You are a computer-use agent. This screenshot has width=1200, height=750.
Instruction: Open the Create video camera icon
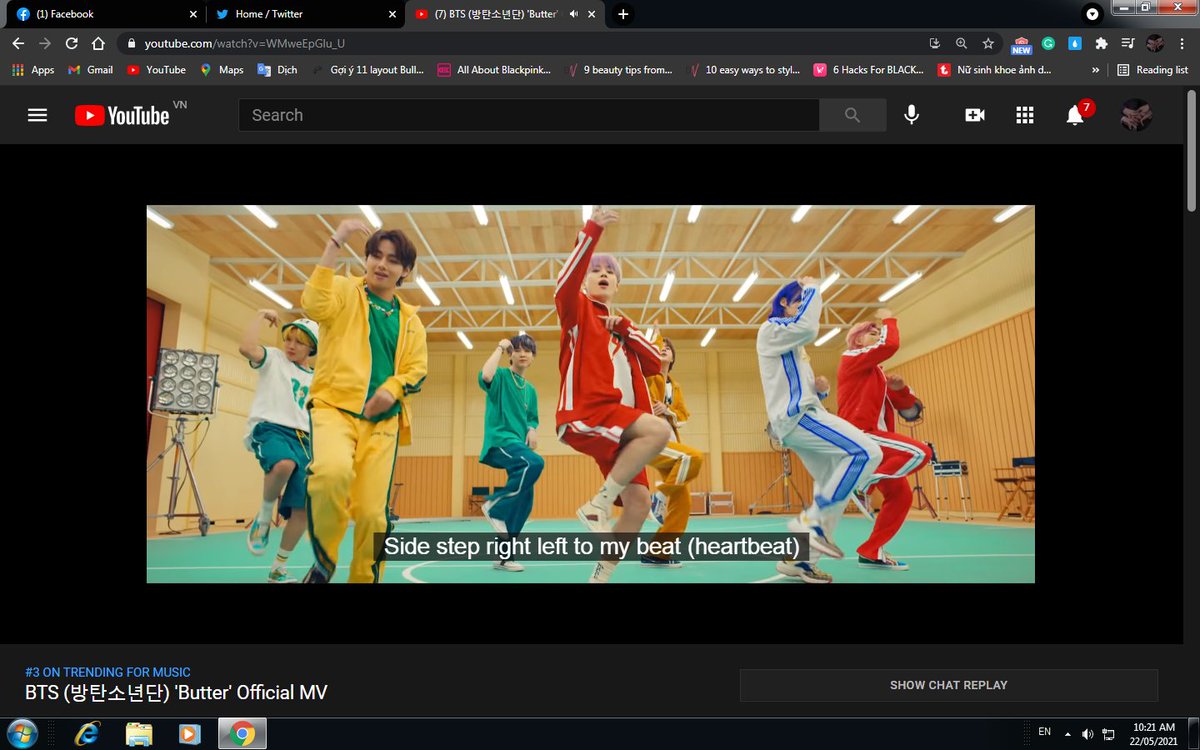click(974, 115)
